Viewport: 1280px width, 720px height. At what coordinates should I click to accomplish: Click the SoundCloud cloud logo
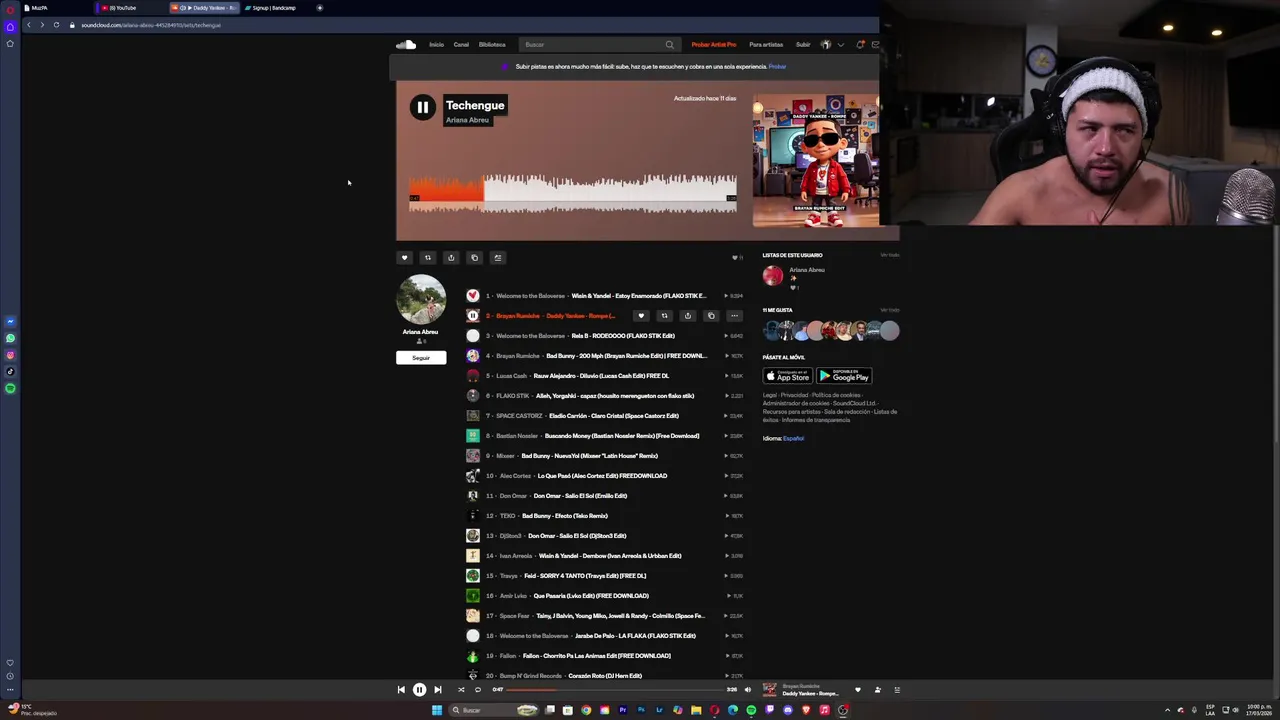tap(405, 44)
